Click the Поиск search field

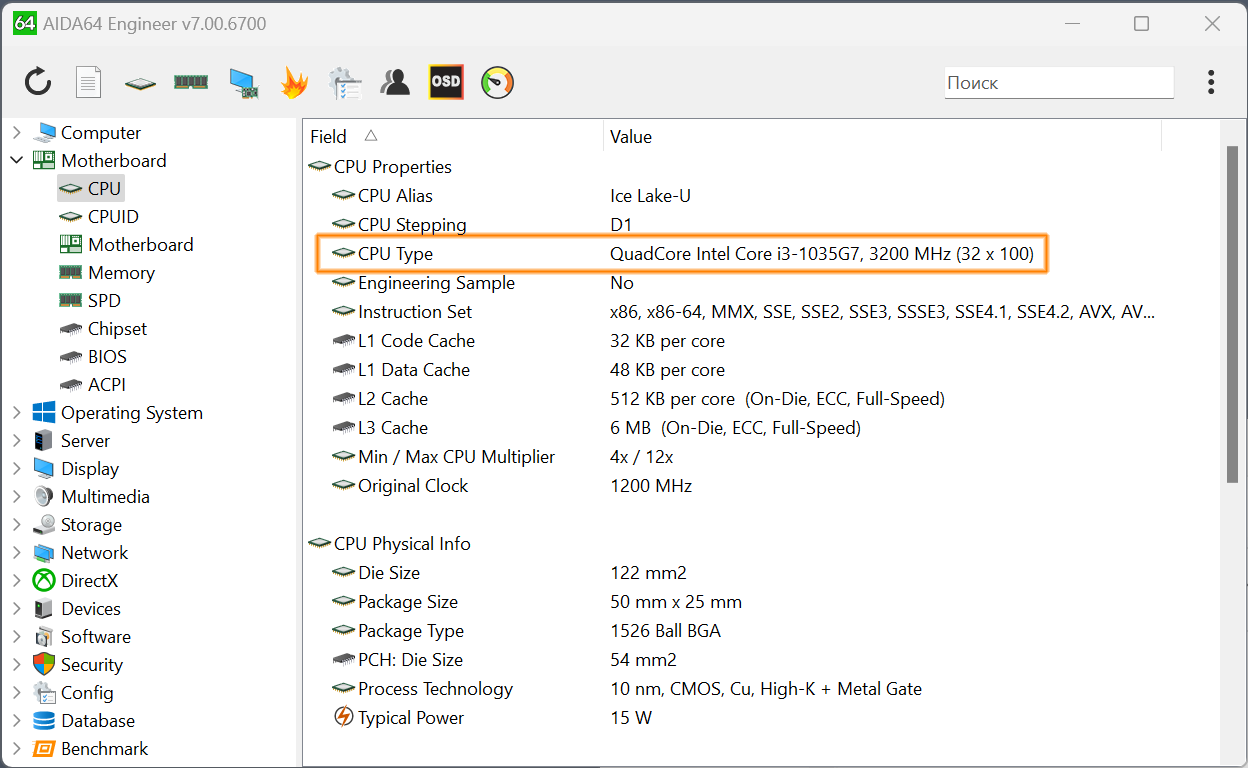pyautogui.click(x=1058, y=83)
